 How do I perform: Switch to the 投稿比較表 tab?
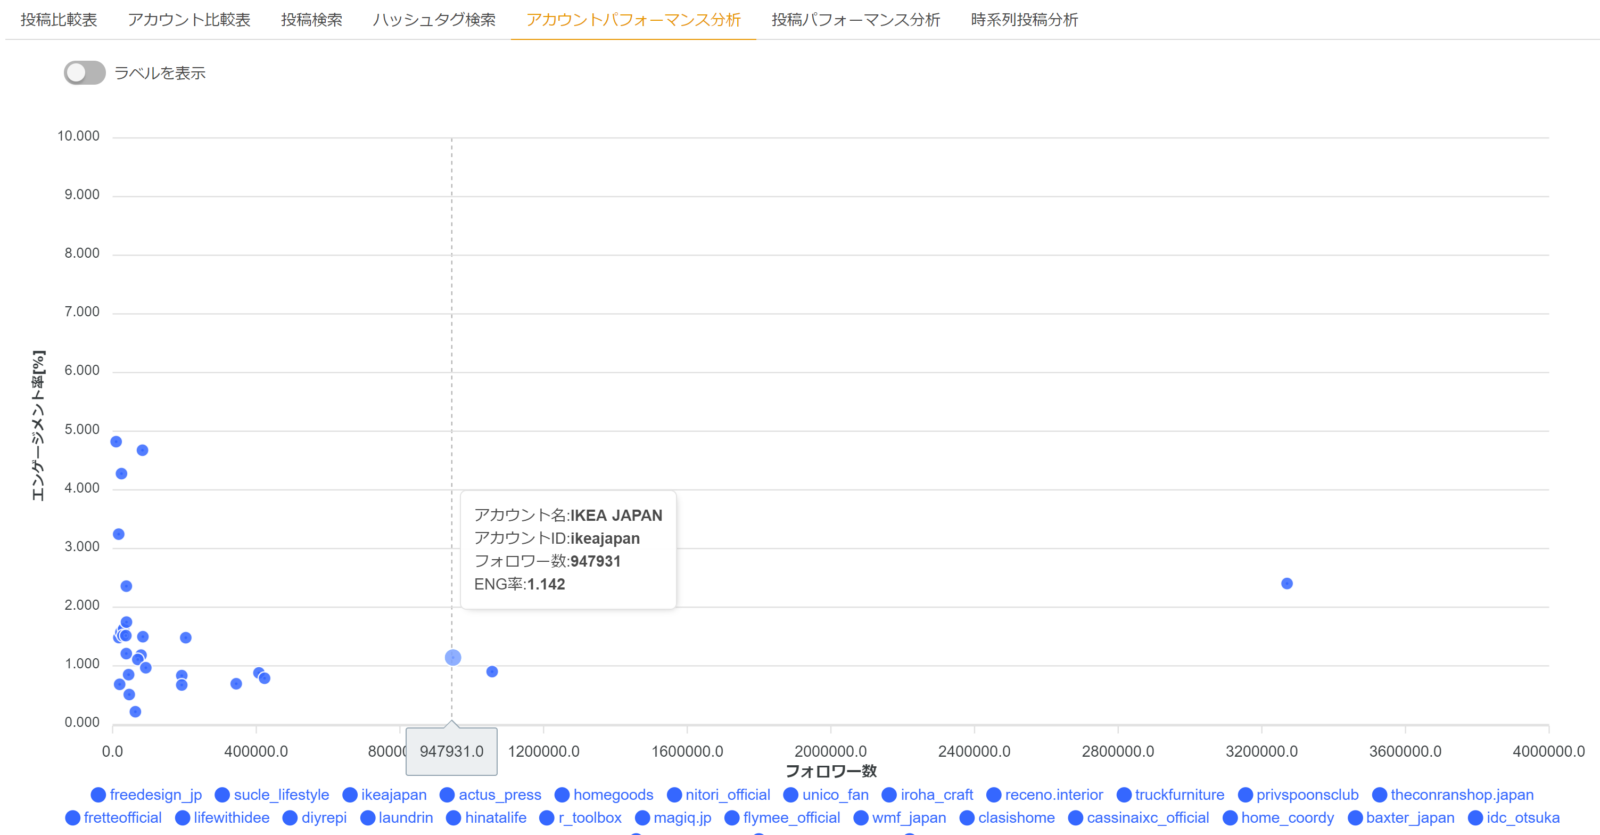click(x=59, y=20)
